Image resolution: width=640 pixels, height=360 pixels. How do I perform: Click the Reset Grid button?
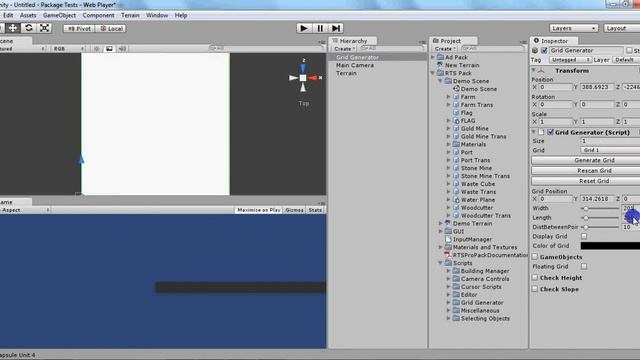(x=586, y=181)
